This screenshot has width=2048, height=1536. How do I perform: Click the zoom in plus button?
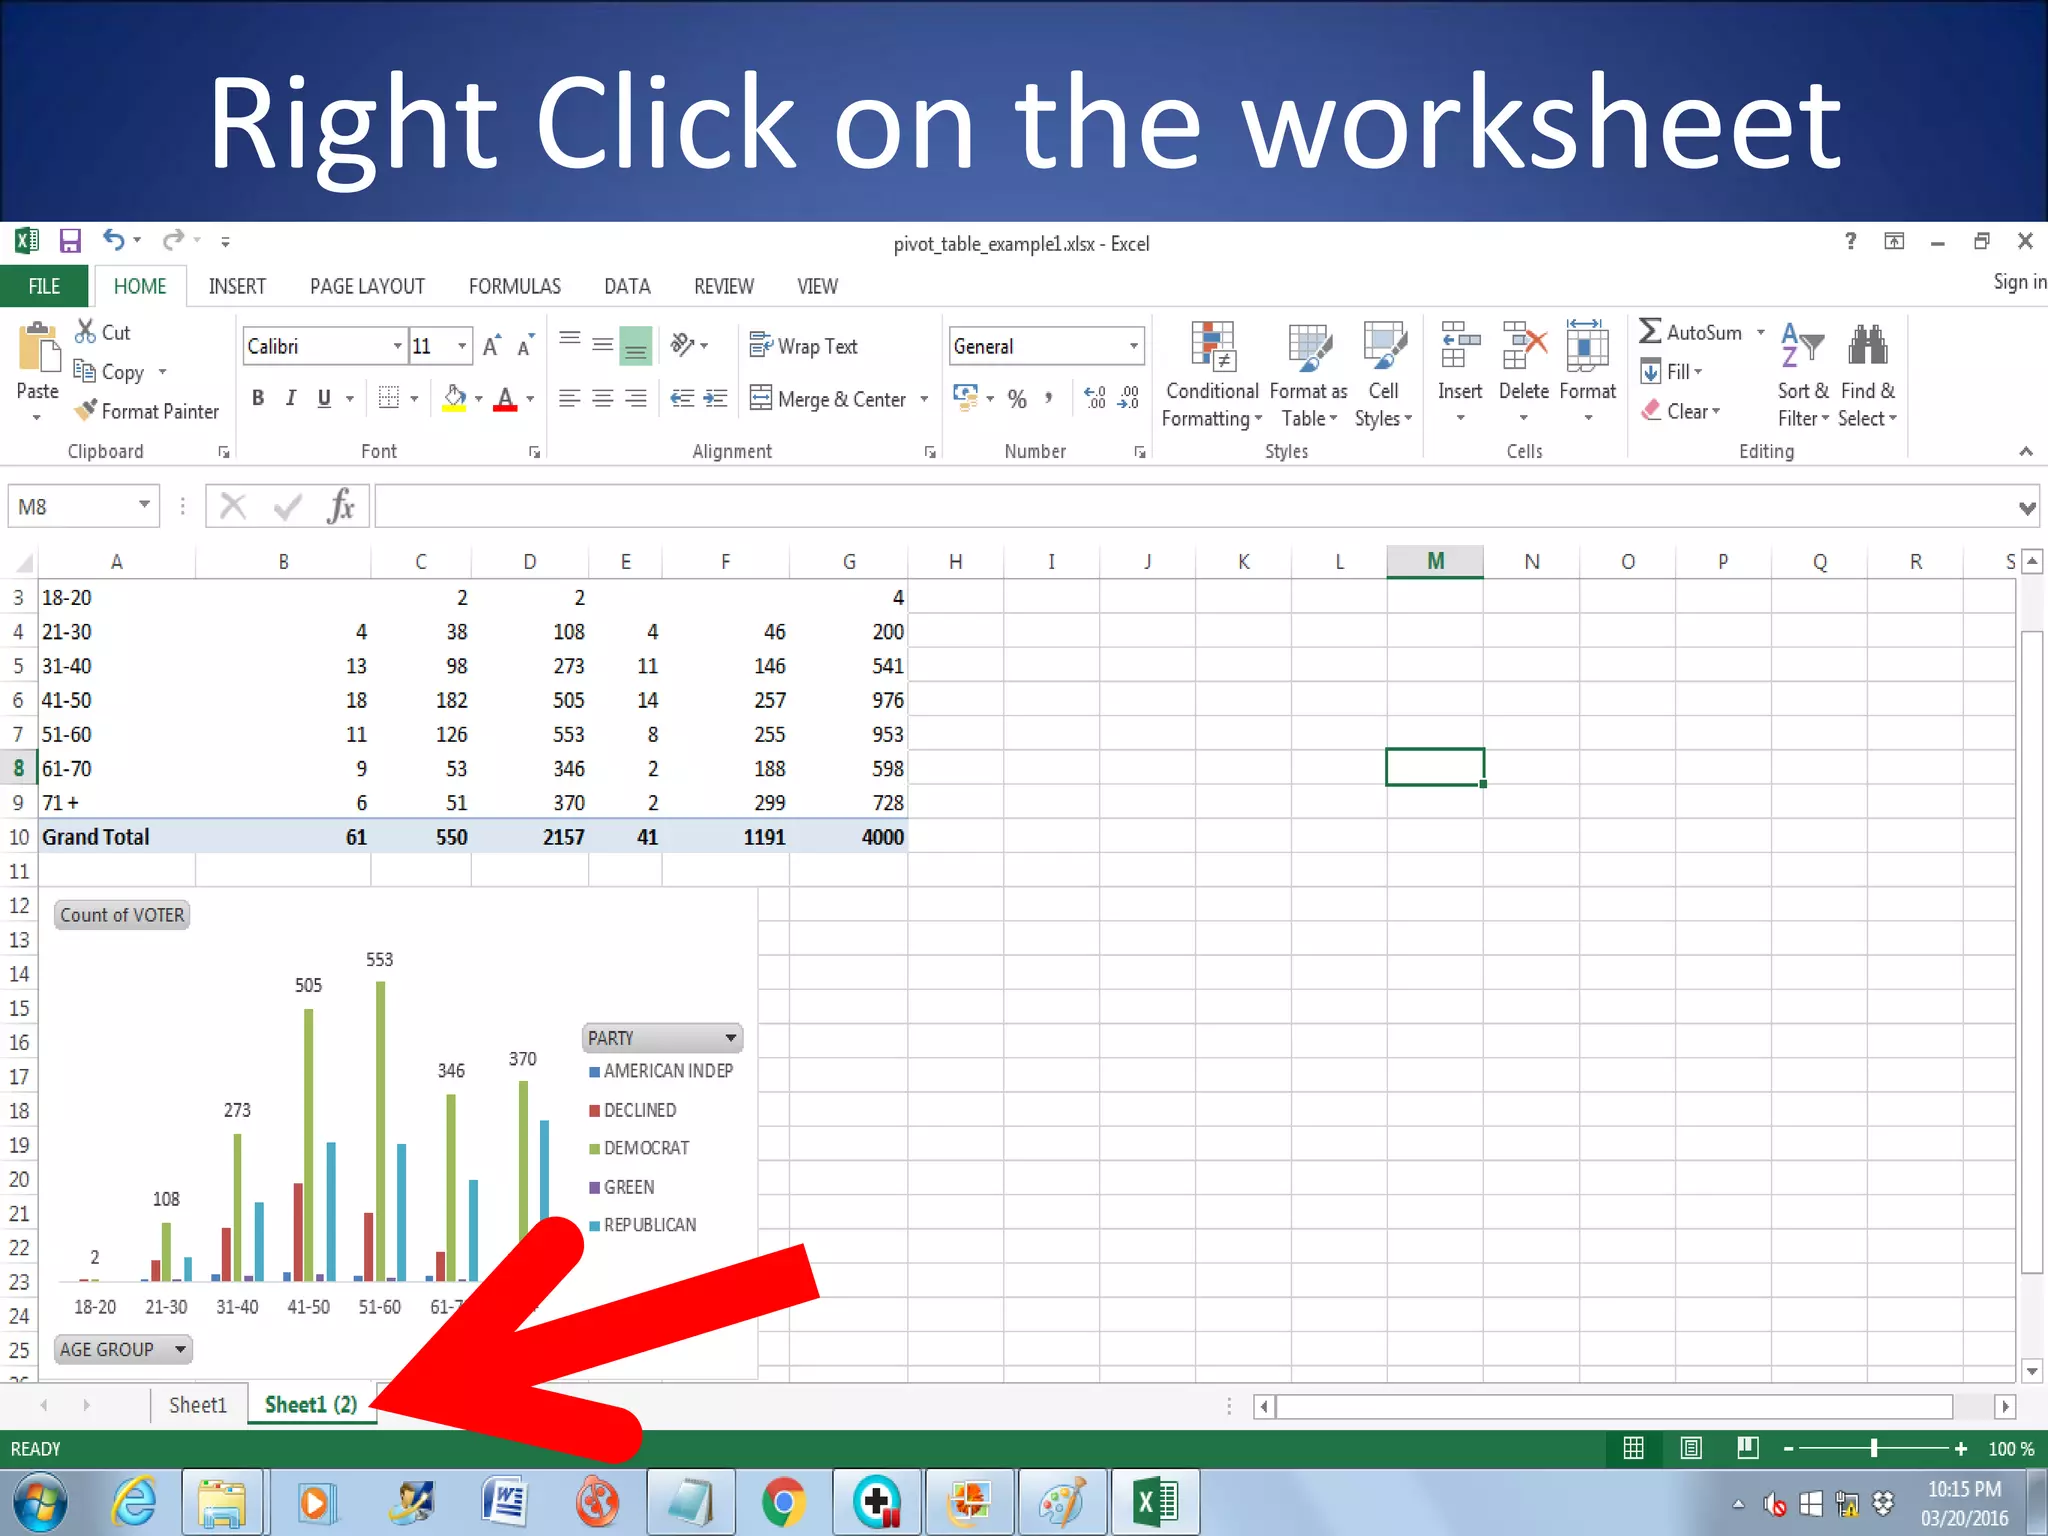1960,1448
